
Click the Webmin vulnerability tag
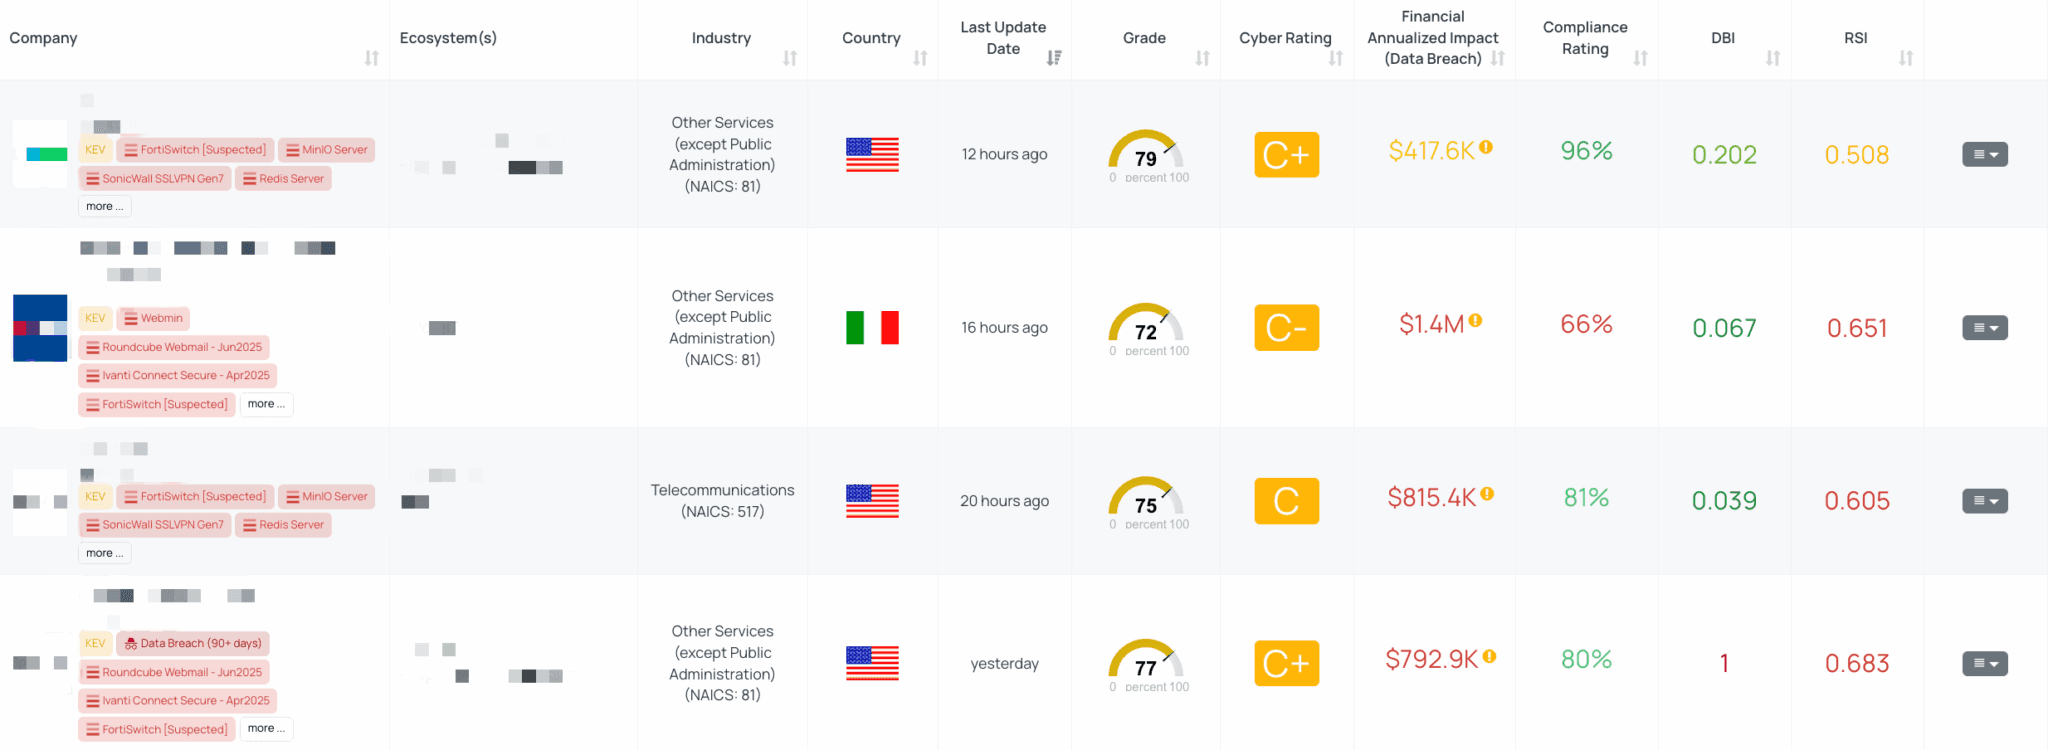[154, 318]
